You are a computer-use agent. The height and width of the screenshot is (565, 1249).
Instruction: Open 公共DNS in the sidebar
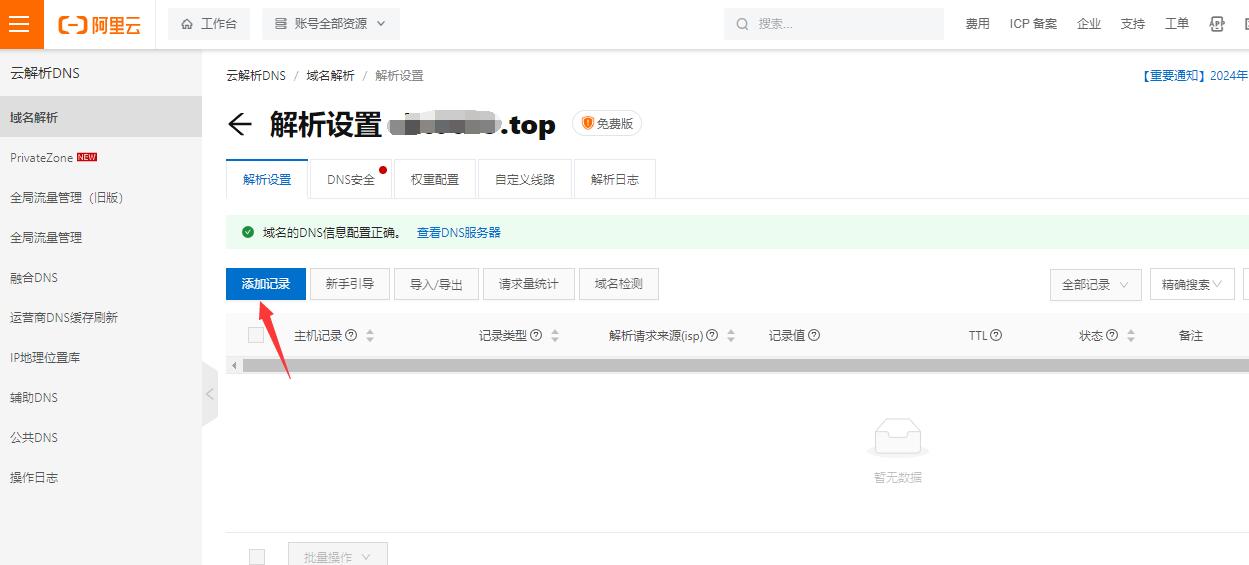tap(101, 437)
